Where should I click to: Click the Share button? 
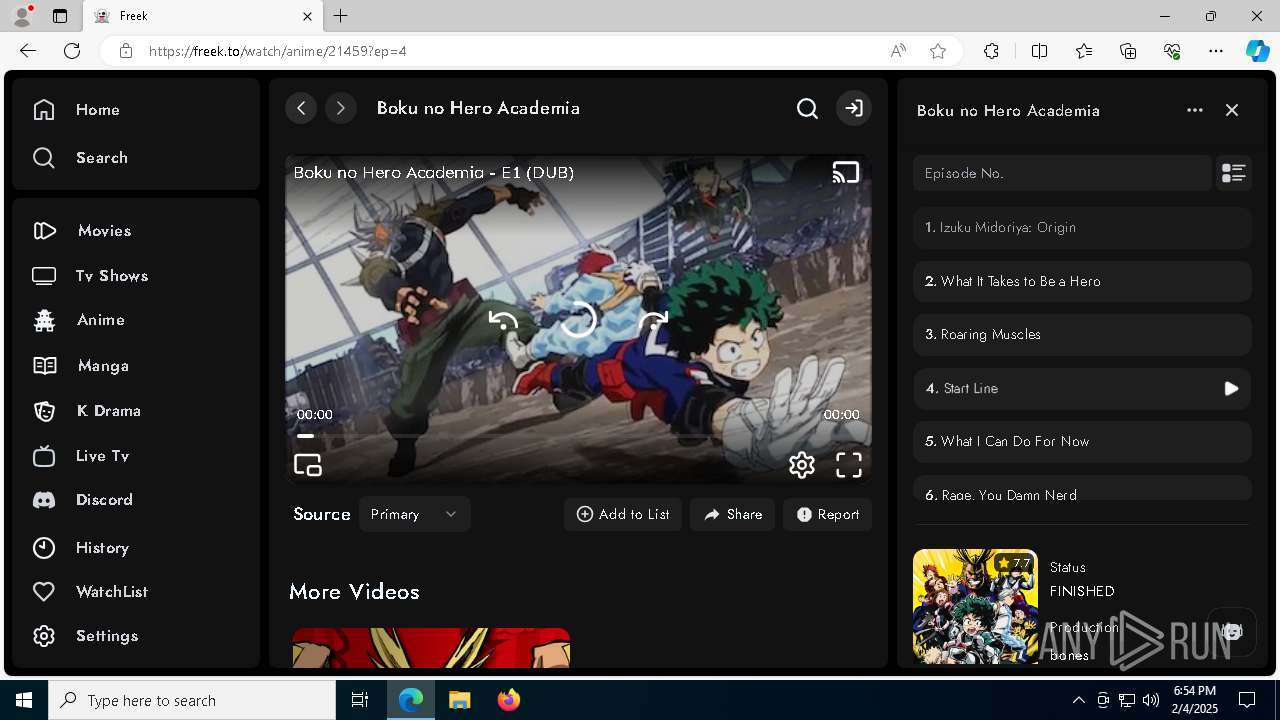pos(732,514)
